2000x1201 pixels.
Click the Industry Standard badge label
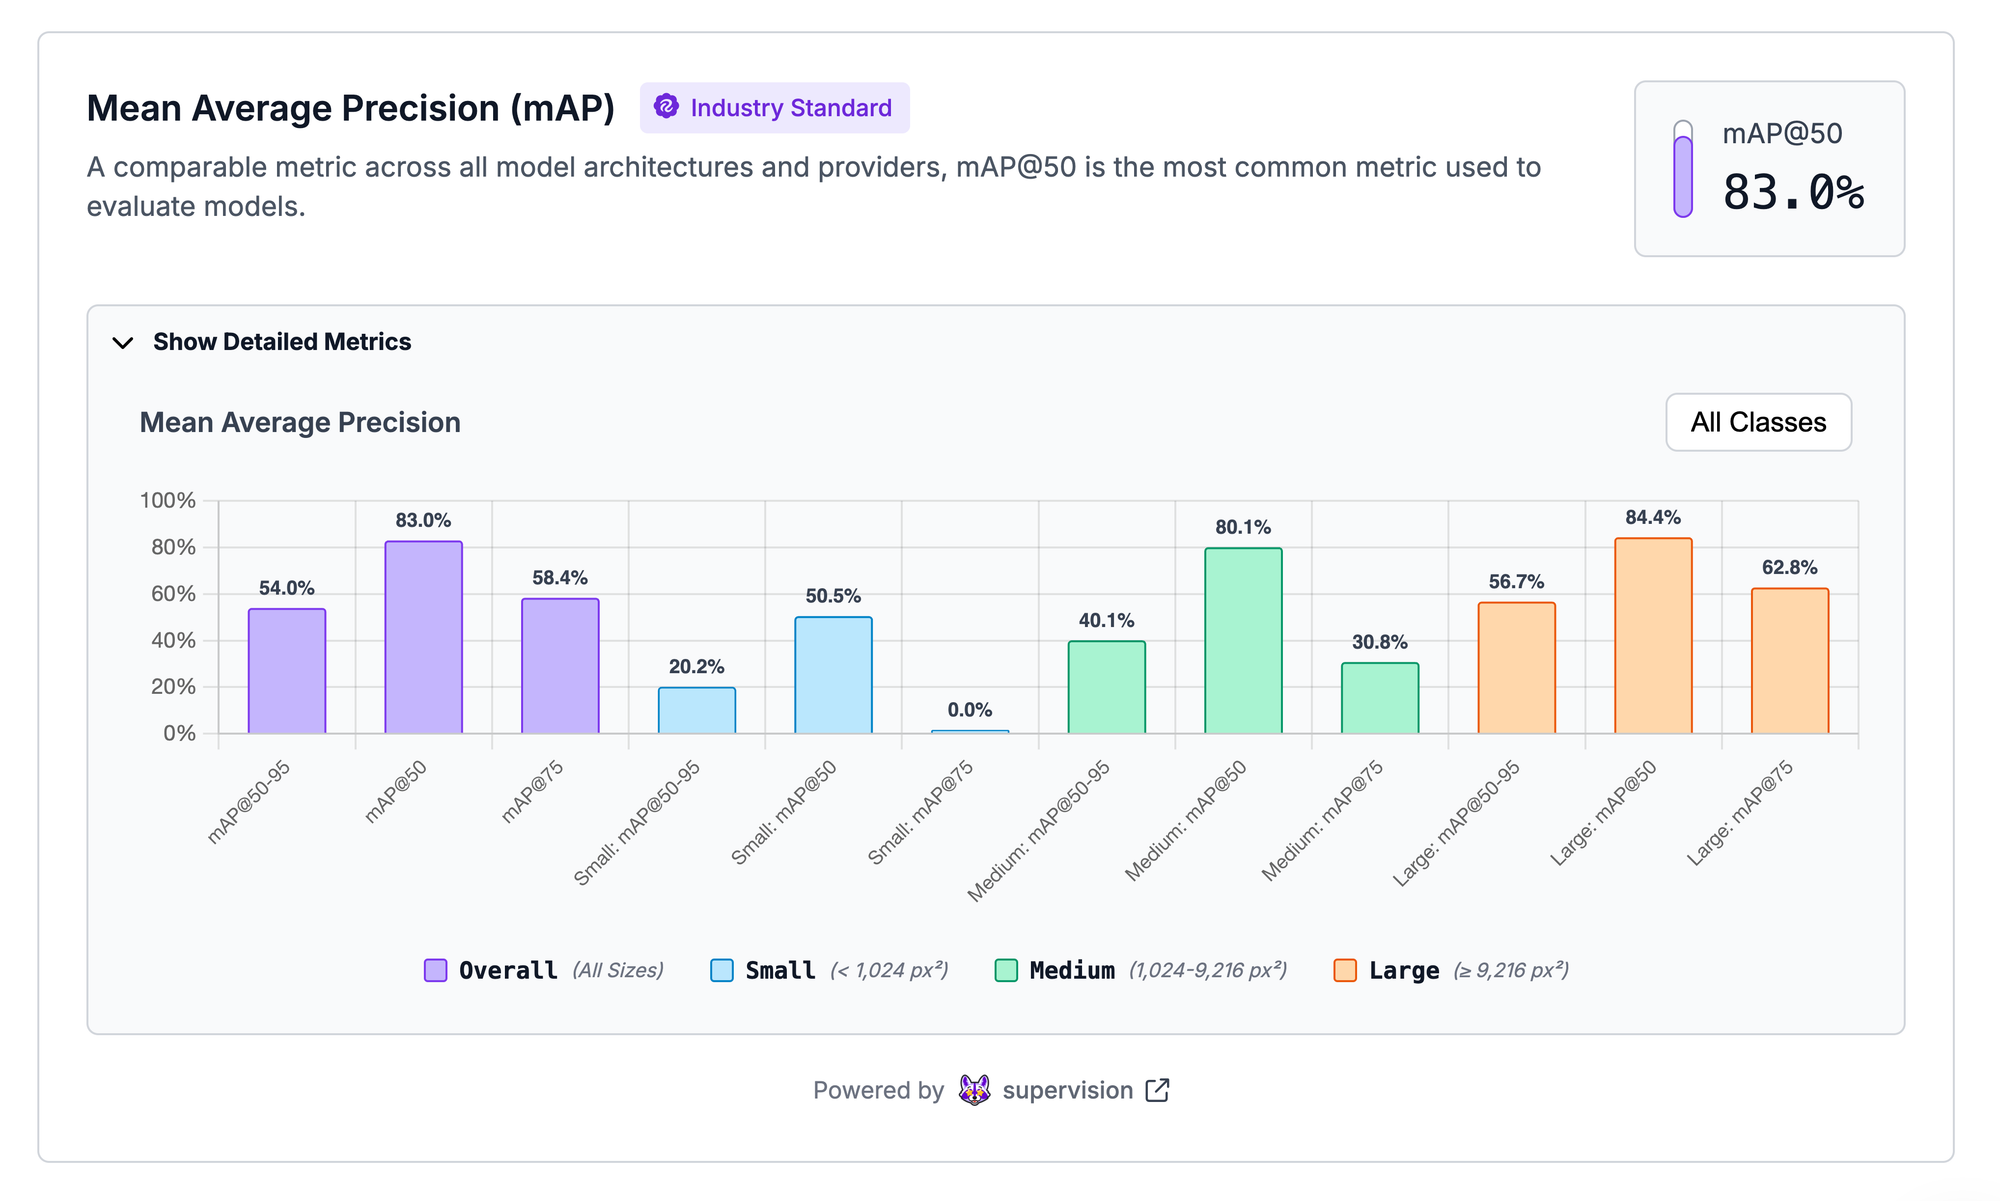tap(791, 108)
